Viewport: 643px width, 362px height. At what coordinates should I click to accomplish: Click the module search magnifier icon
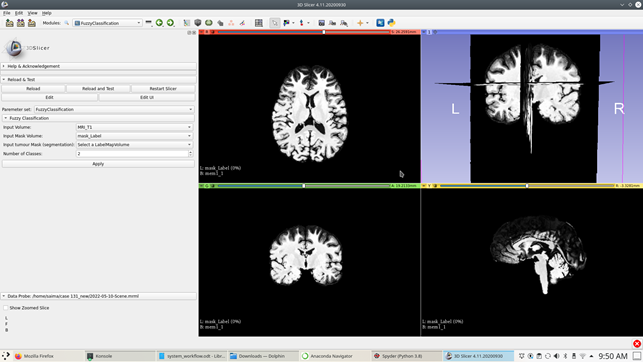[66, 23]
